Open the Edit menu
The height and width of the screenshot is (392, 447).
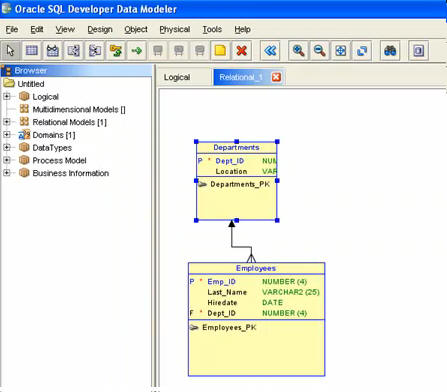[37, 29]
